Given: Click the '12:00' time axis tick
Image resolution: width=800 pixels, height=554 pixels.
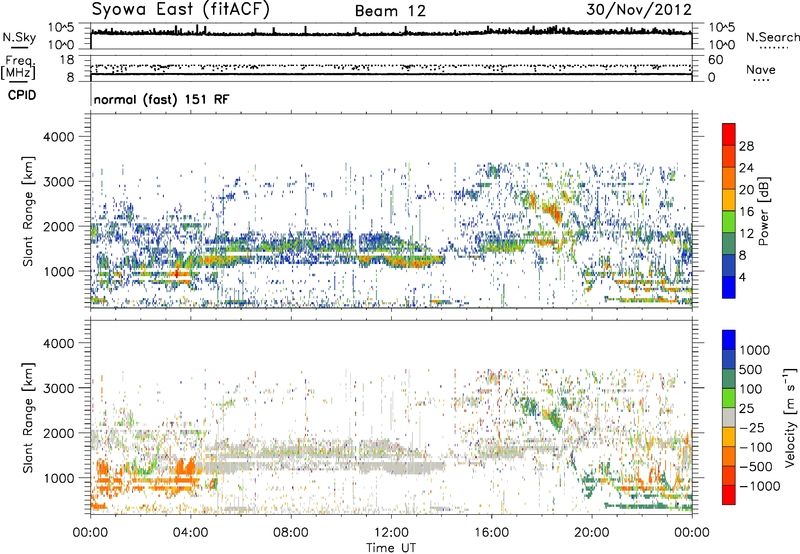Looking at the screenshot, I should tap(391, 533).
